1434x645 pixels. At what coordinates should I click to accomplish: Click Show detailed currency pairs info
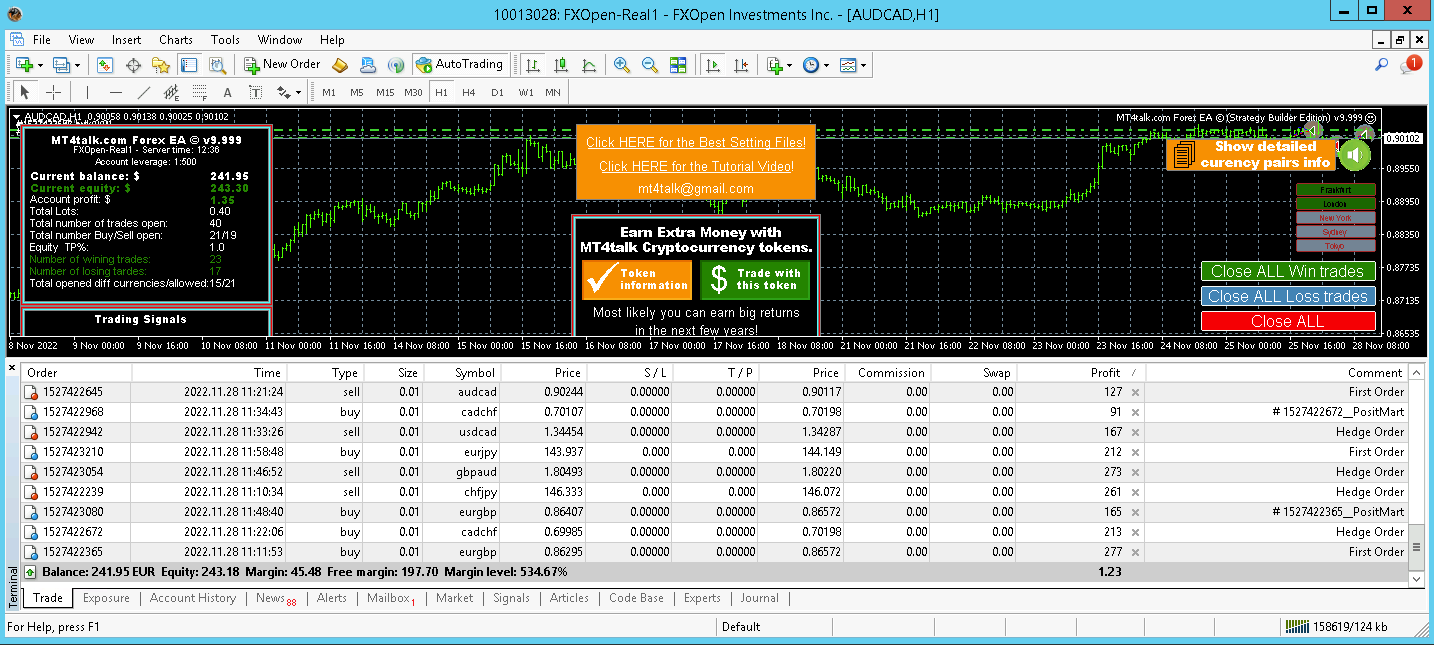[x=1251, y=154]
